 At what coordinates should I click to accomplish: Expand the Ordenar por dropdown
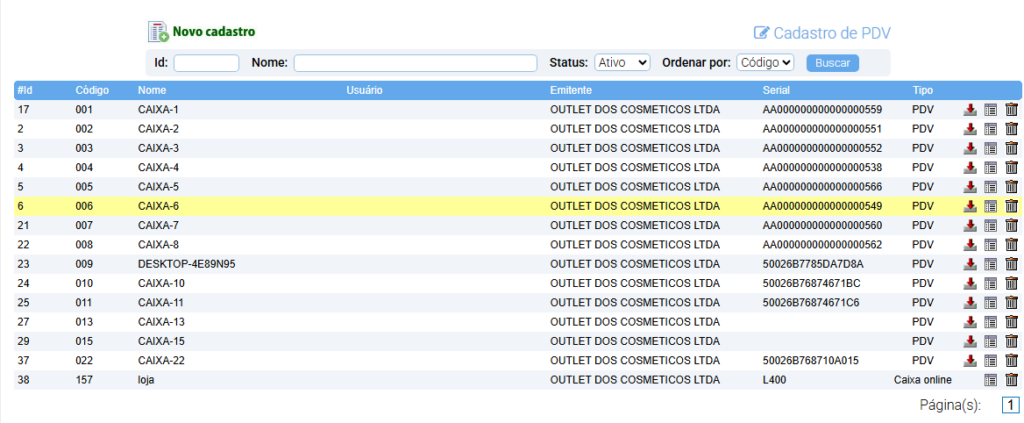click(x=765, y=63)
